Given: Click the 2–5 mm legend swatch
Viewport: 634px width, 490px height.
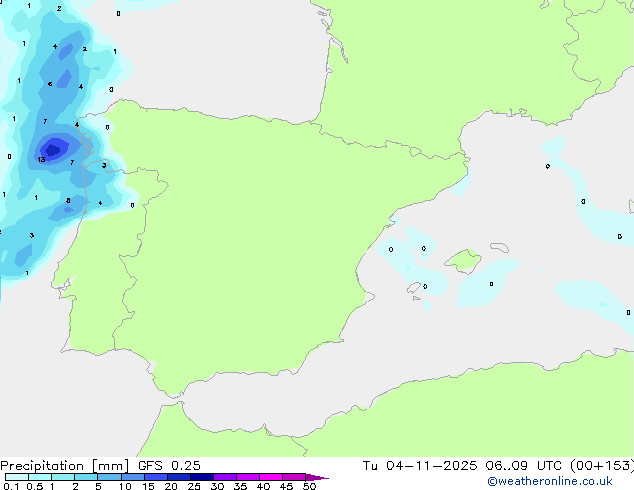Looking at the screenshot, I should click(x=86, y=477).
